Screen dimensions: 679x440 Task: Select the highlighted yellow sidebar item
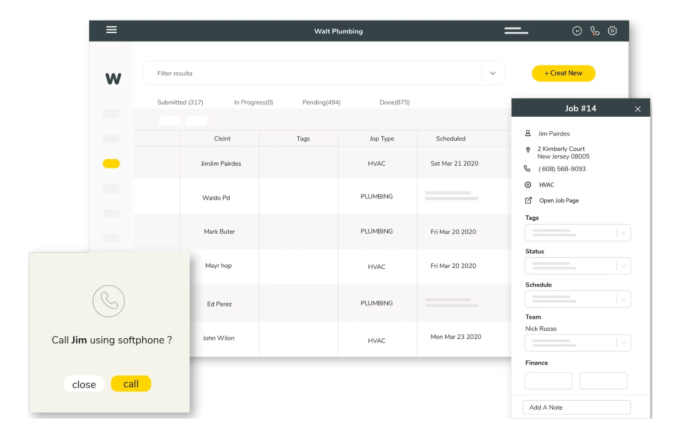(111, 163)
